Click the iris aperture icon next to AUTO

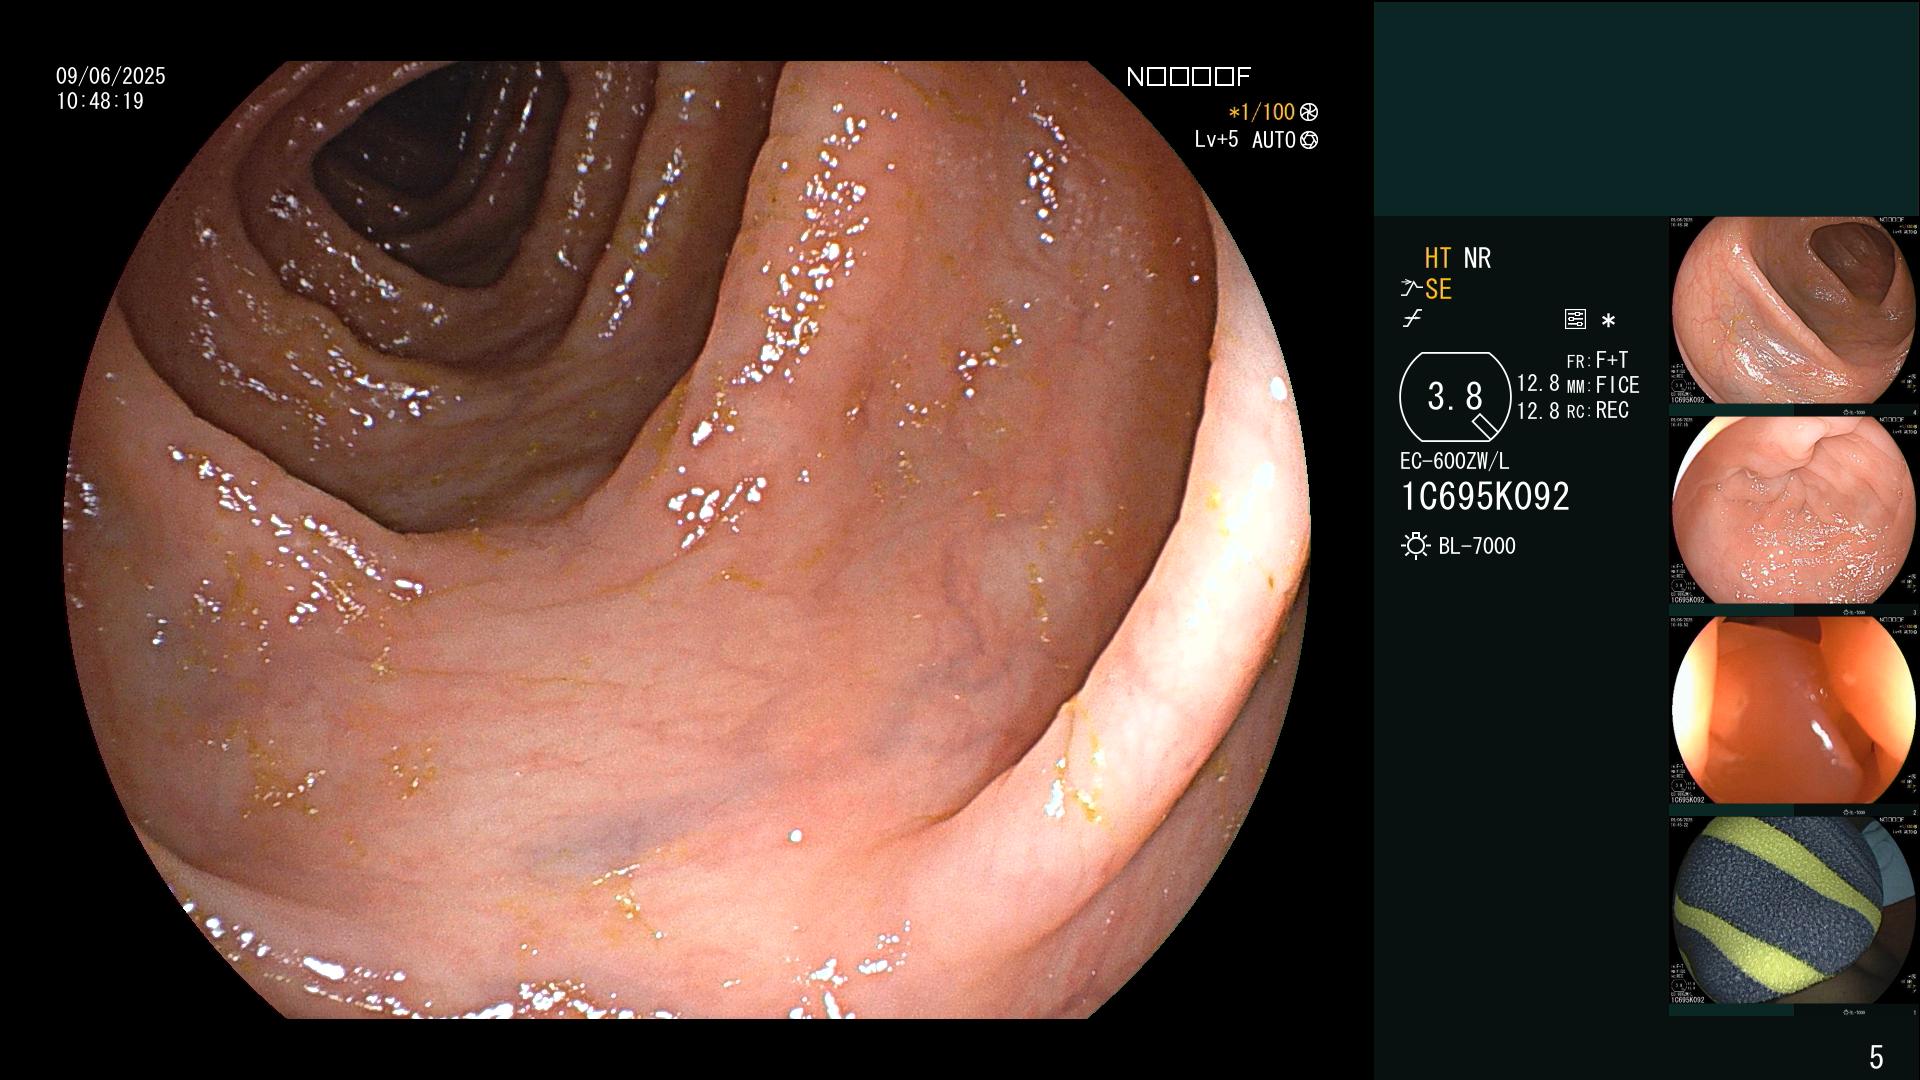point(1309,141)
